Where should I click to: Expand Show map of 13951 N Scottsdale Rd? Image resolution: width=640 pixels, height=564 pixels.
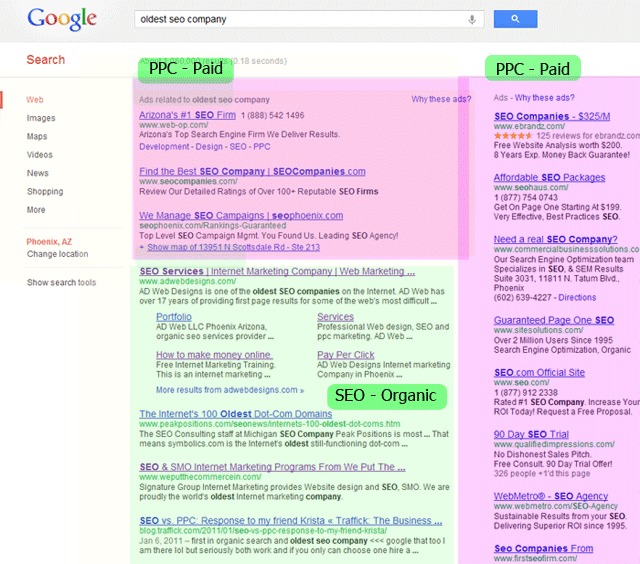(233, 247)
